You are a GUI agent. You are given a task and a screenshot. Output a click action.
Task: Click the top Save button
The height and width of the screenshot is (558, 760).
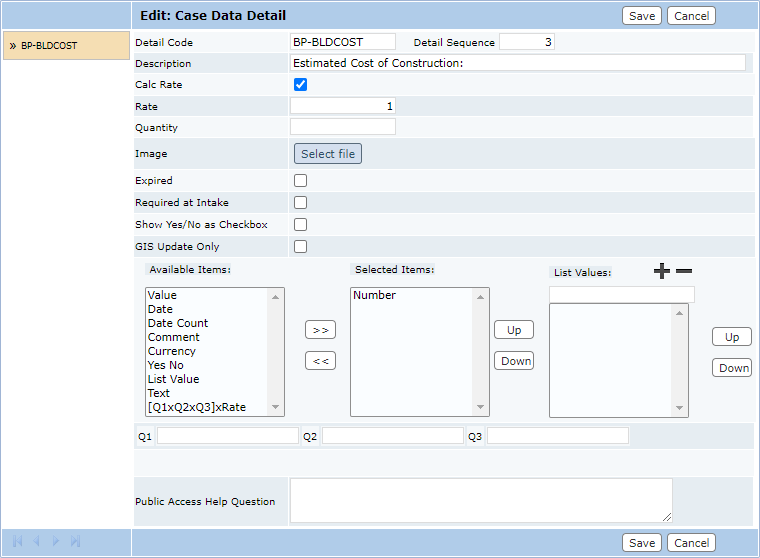642,16
